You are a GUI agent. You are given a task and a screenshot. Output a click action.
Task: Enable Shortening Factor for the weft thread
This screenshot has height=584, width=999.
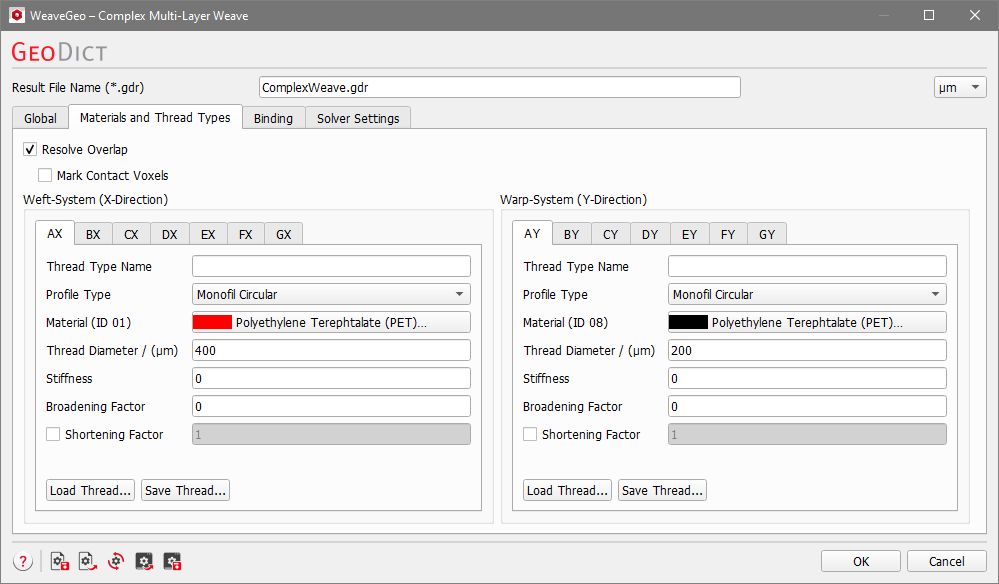[53, 435]
